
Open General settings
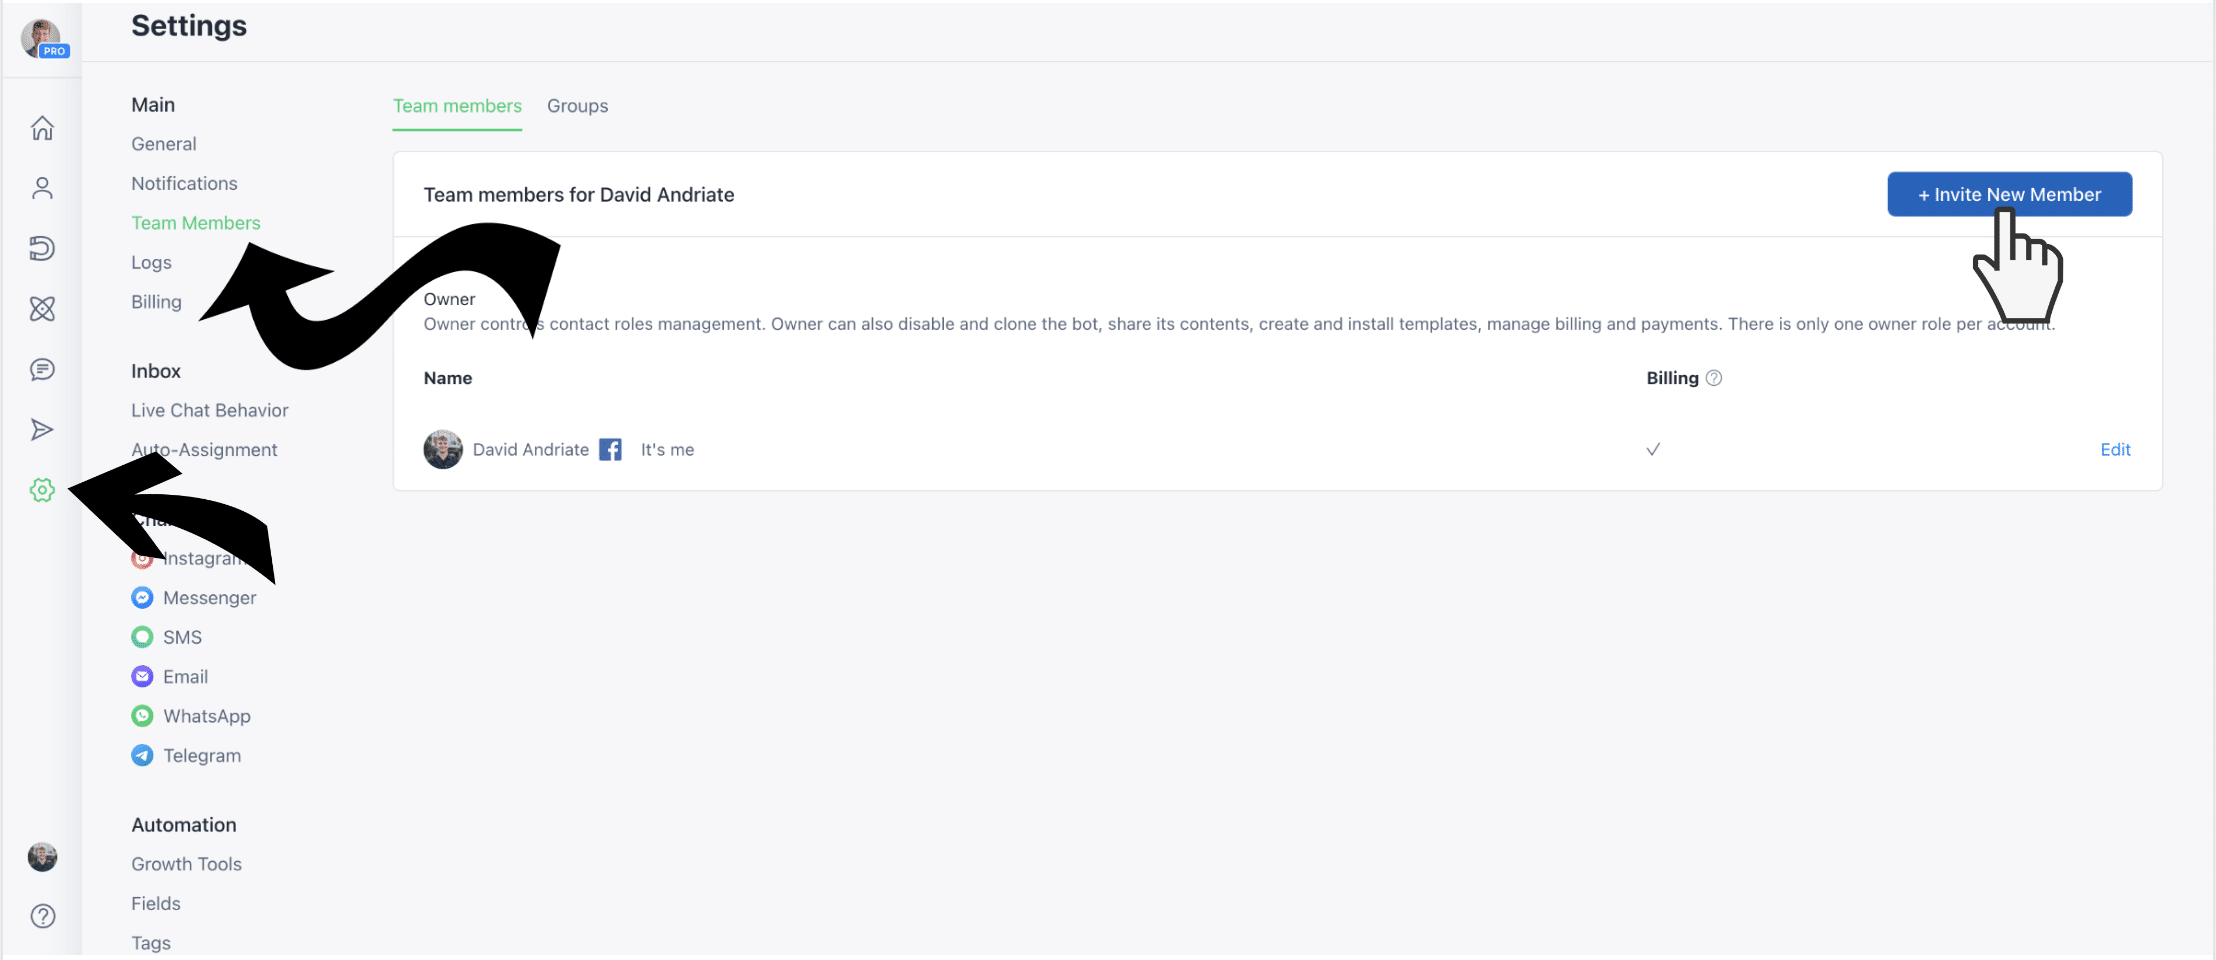coord(164,144)
